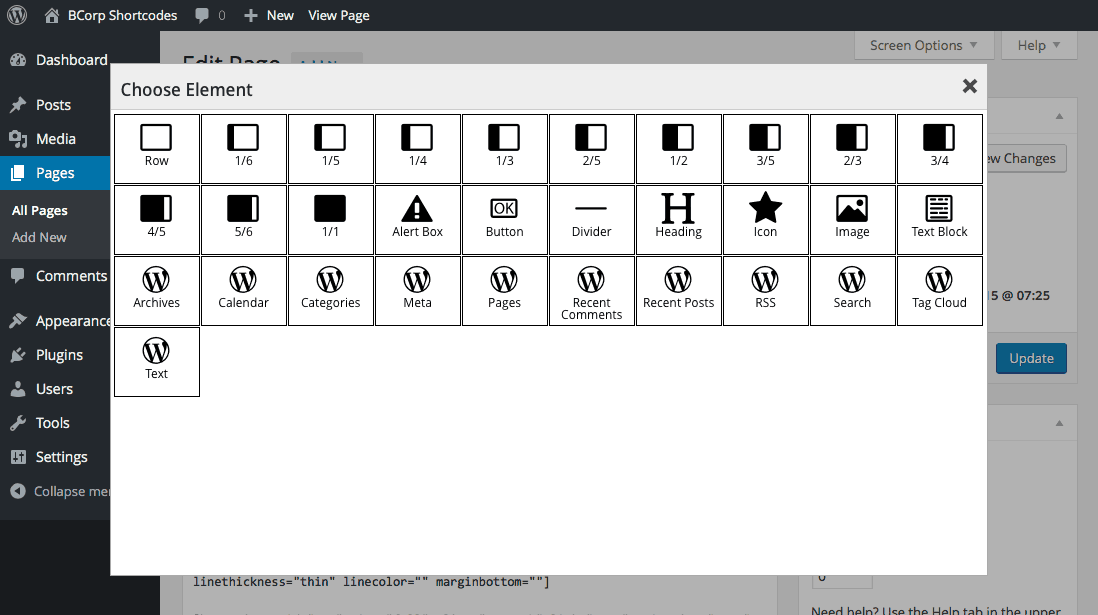
Task: Select the Row element icon
Action: point(157,148)
